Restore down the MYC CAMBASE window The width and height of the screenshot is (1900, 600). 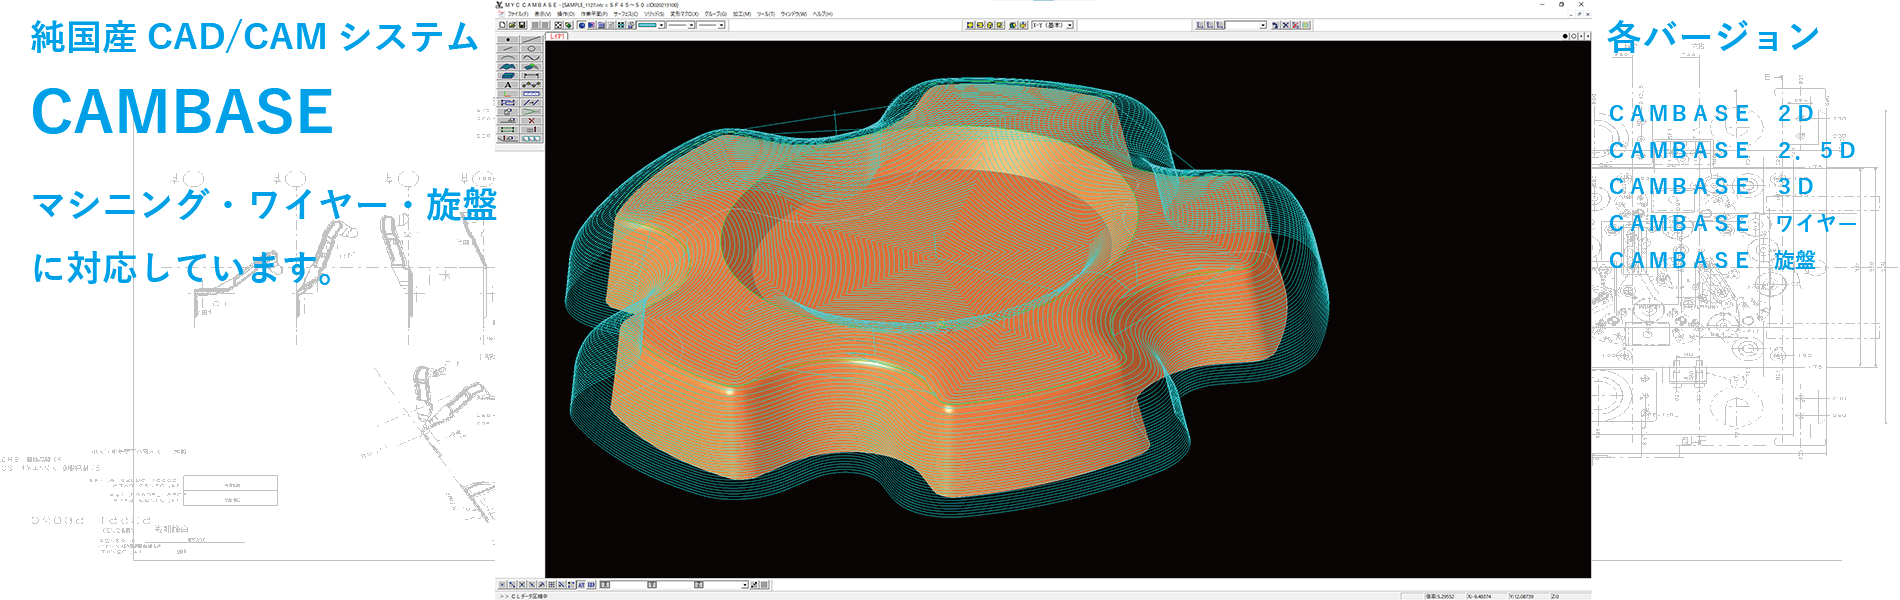[x=1562, y=4]
